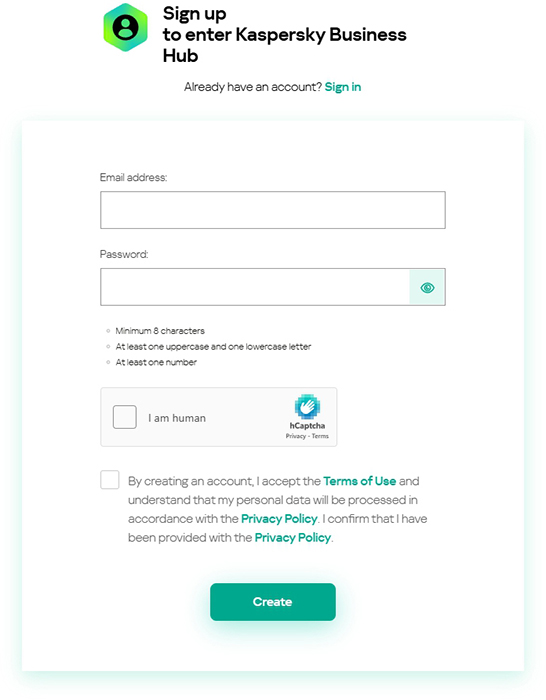Viewport: 546px width, 700px height.
Task: Focus the Email address input field
Action: click(x=273, y=210)
